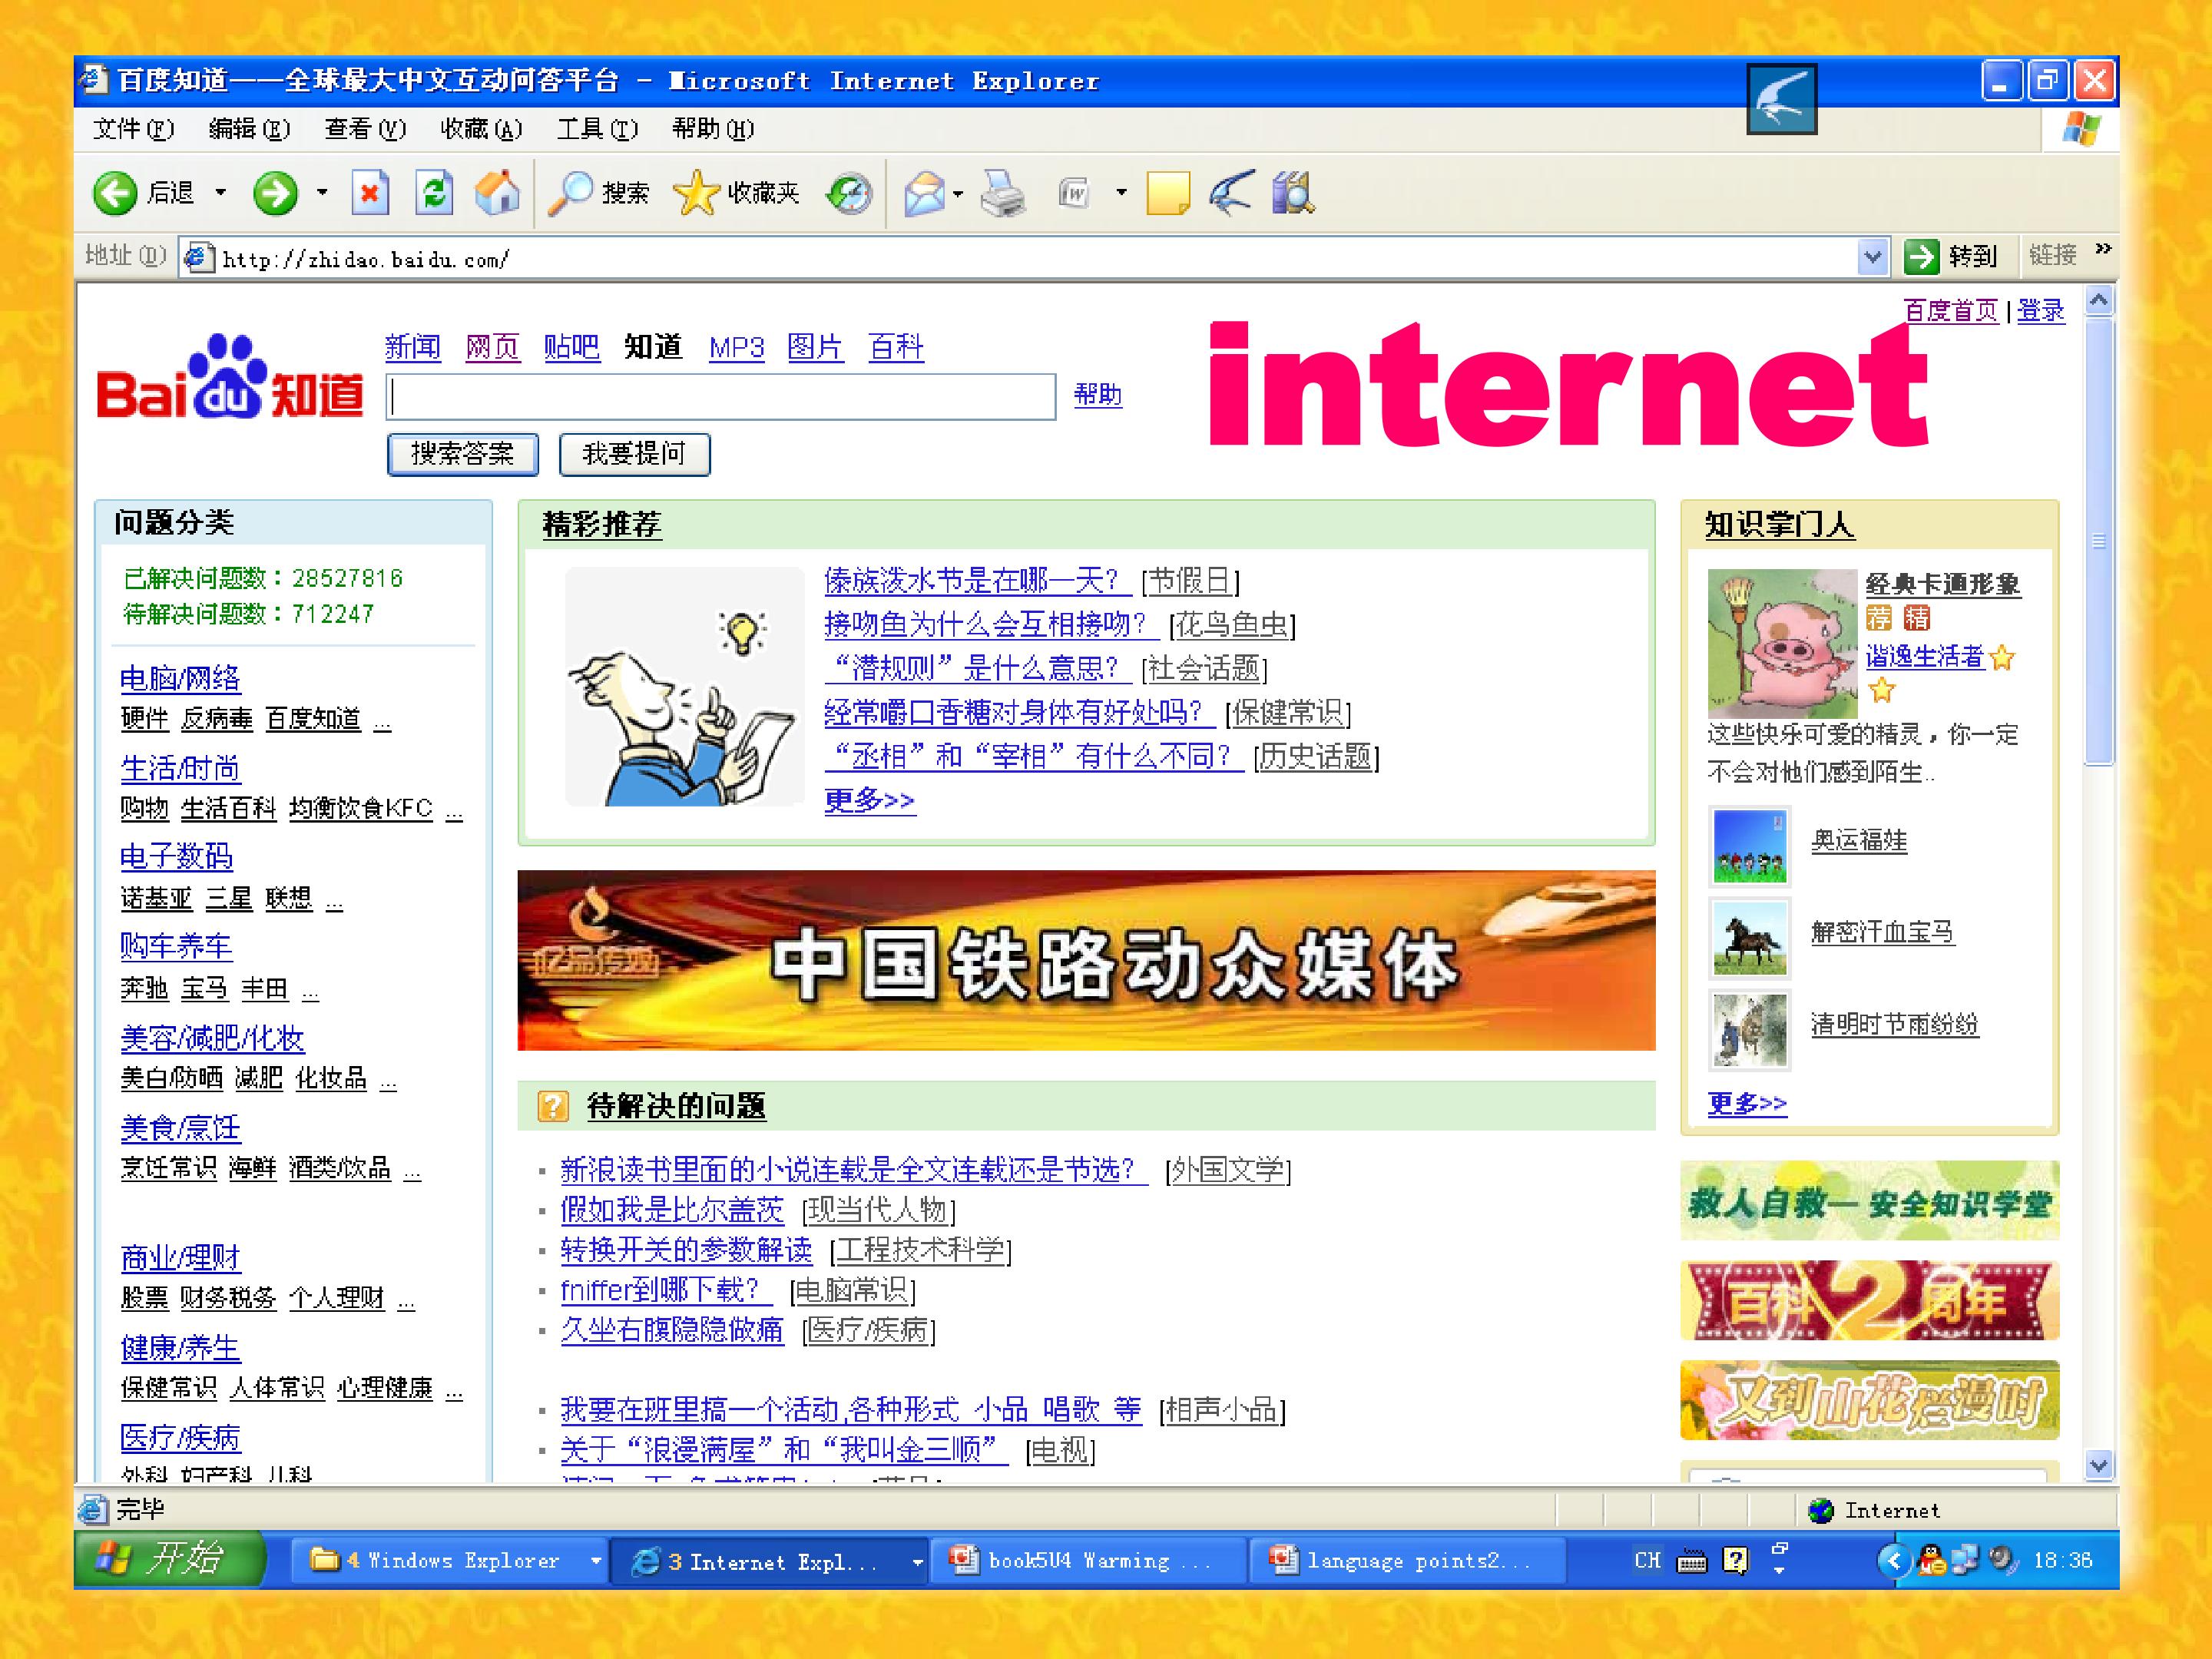Viewport: 2212px width, 1659px height.
Task: Open the Favorites star icon
Action: 696,193
